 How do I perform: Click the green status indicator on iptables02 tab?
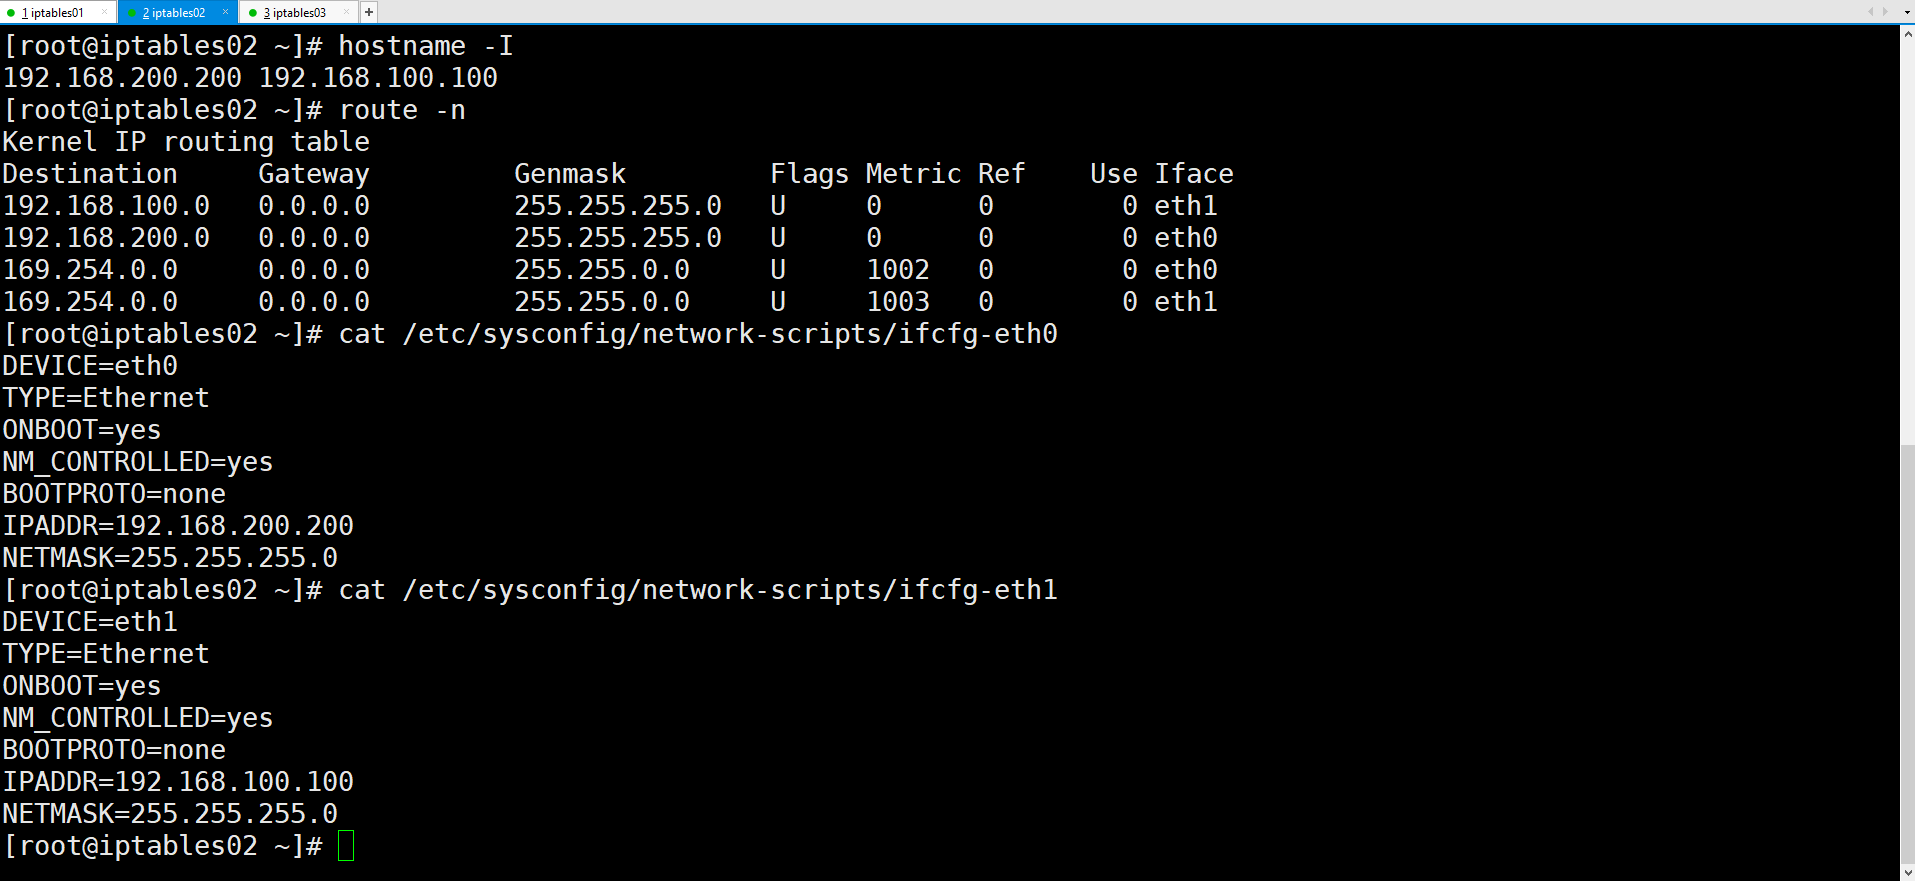[130, 12]
